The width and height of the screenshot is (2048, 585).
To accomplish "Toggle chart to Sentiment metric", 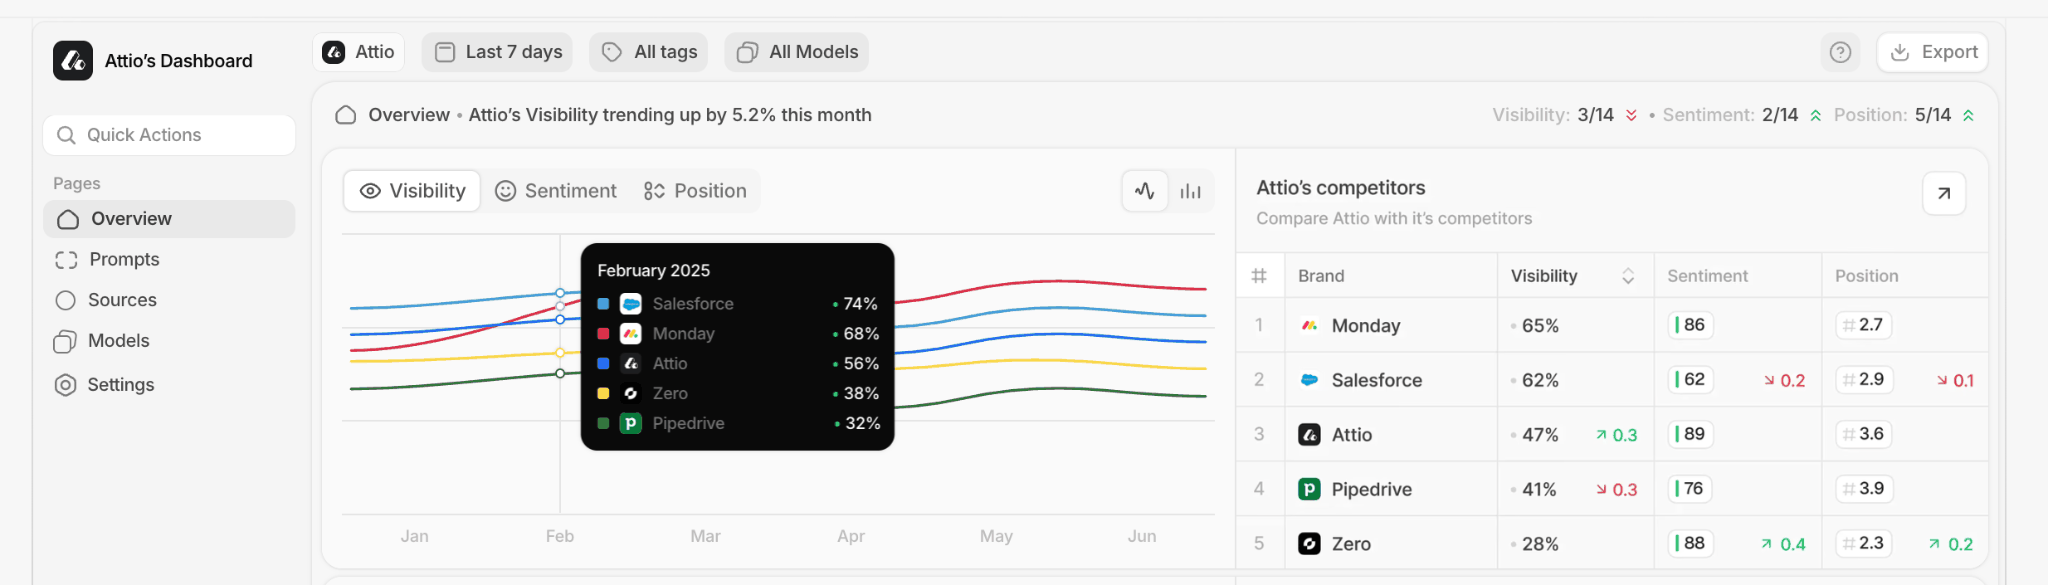I will click(x=556, y=191).
